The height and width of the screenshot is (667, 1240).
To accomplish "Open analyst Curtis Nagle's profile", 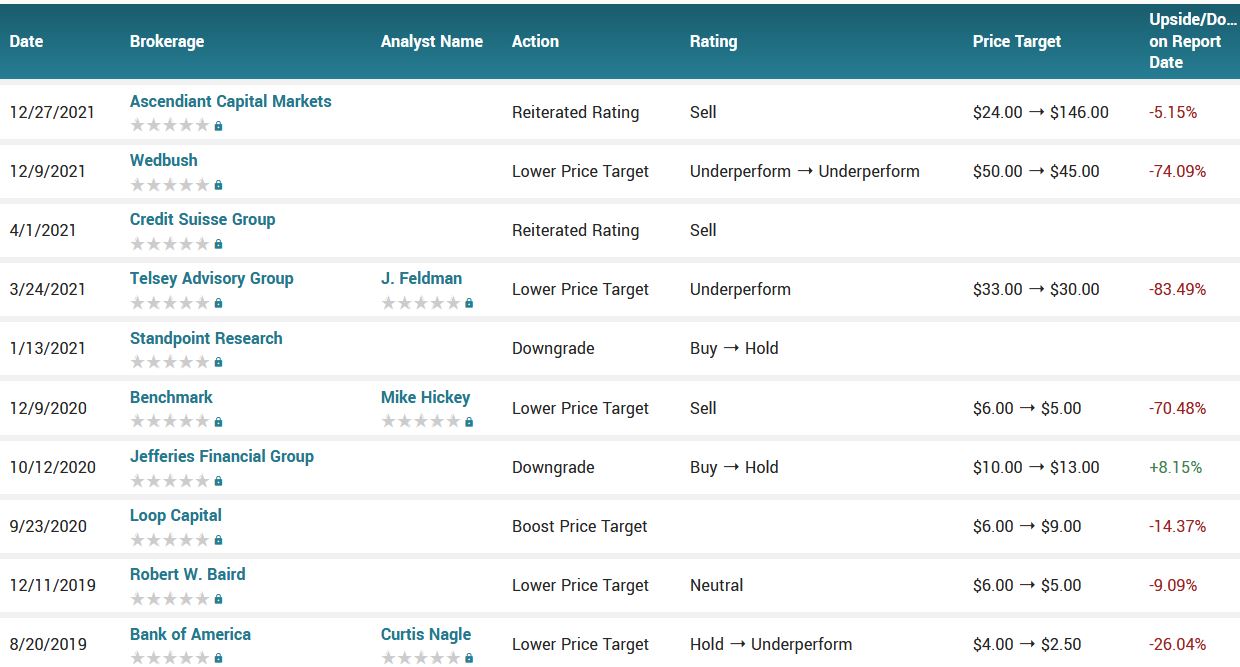I will pos(426,634).
